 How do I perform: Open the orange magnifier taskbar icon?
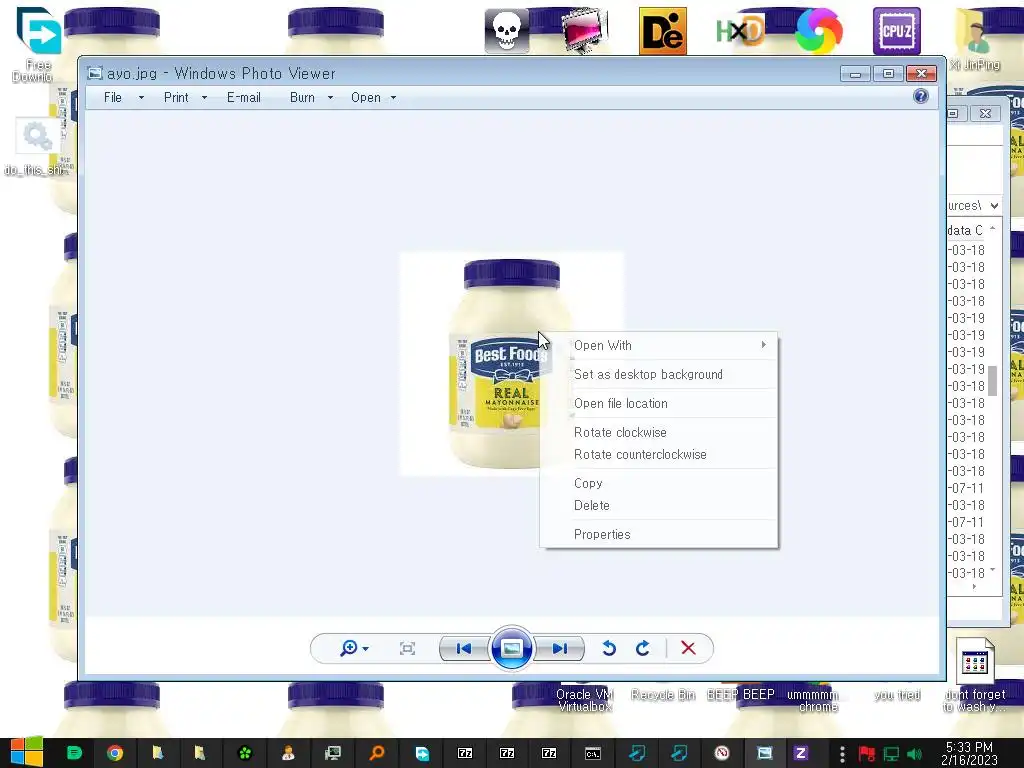[x=377, y=753]
